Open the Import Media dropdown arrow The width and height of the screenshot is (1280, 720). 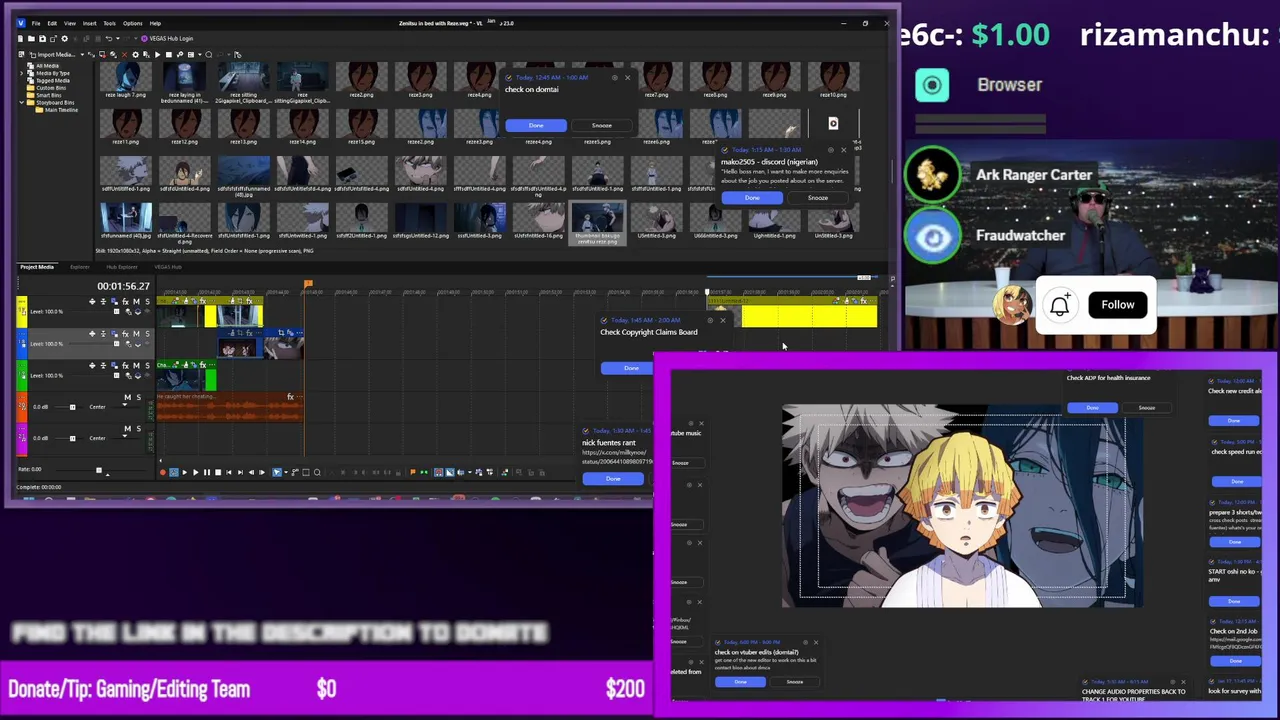pyautogui.click(x=82, y=54)
